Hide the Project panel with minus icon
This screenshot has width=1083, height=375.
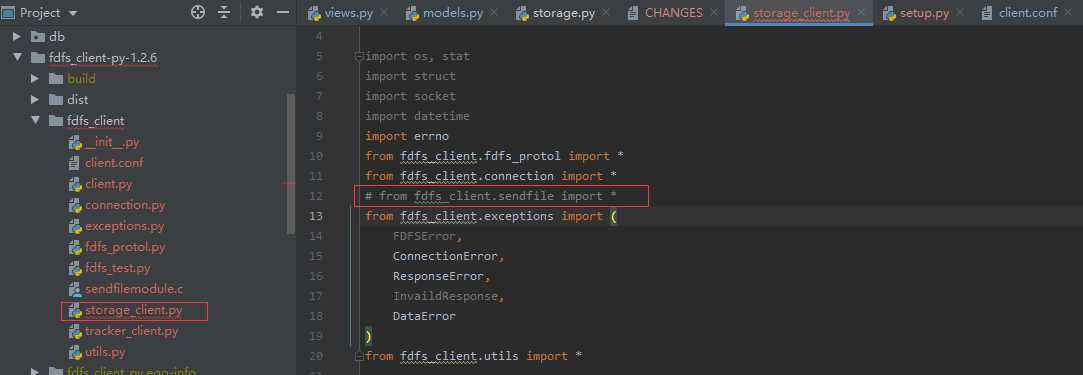(x=282, y=12)
